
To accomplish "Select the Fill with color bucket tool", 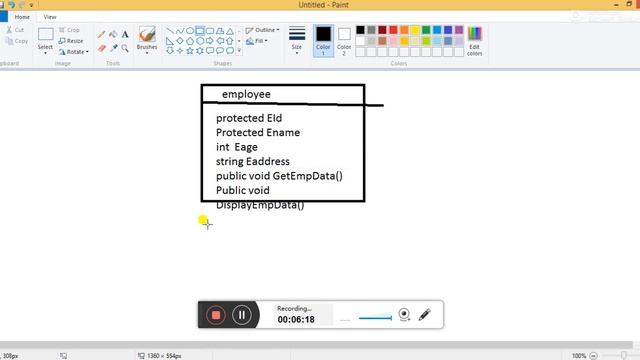I will tap(113, 35).
